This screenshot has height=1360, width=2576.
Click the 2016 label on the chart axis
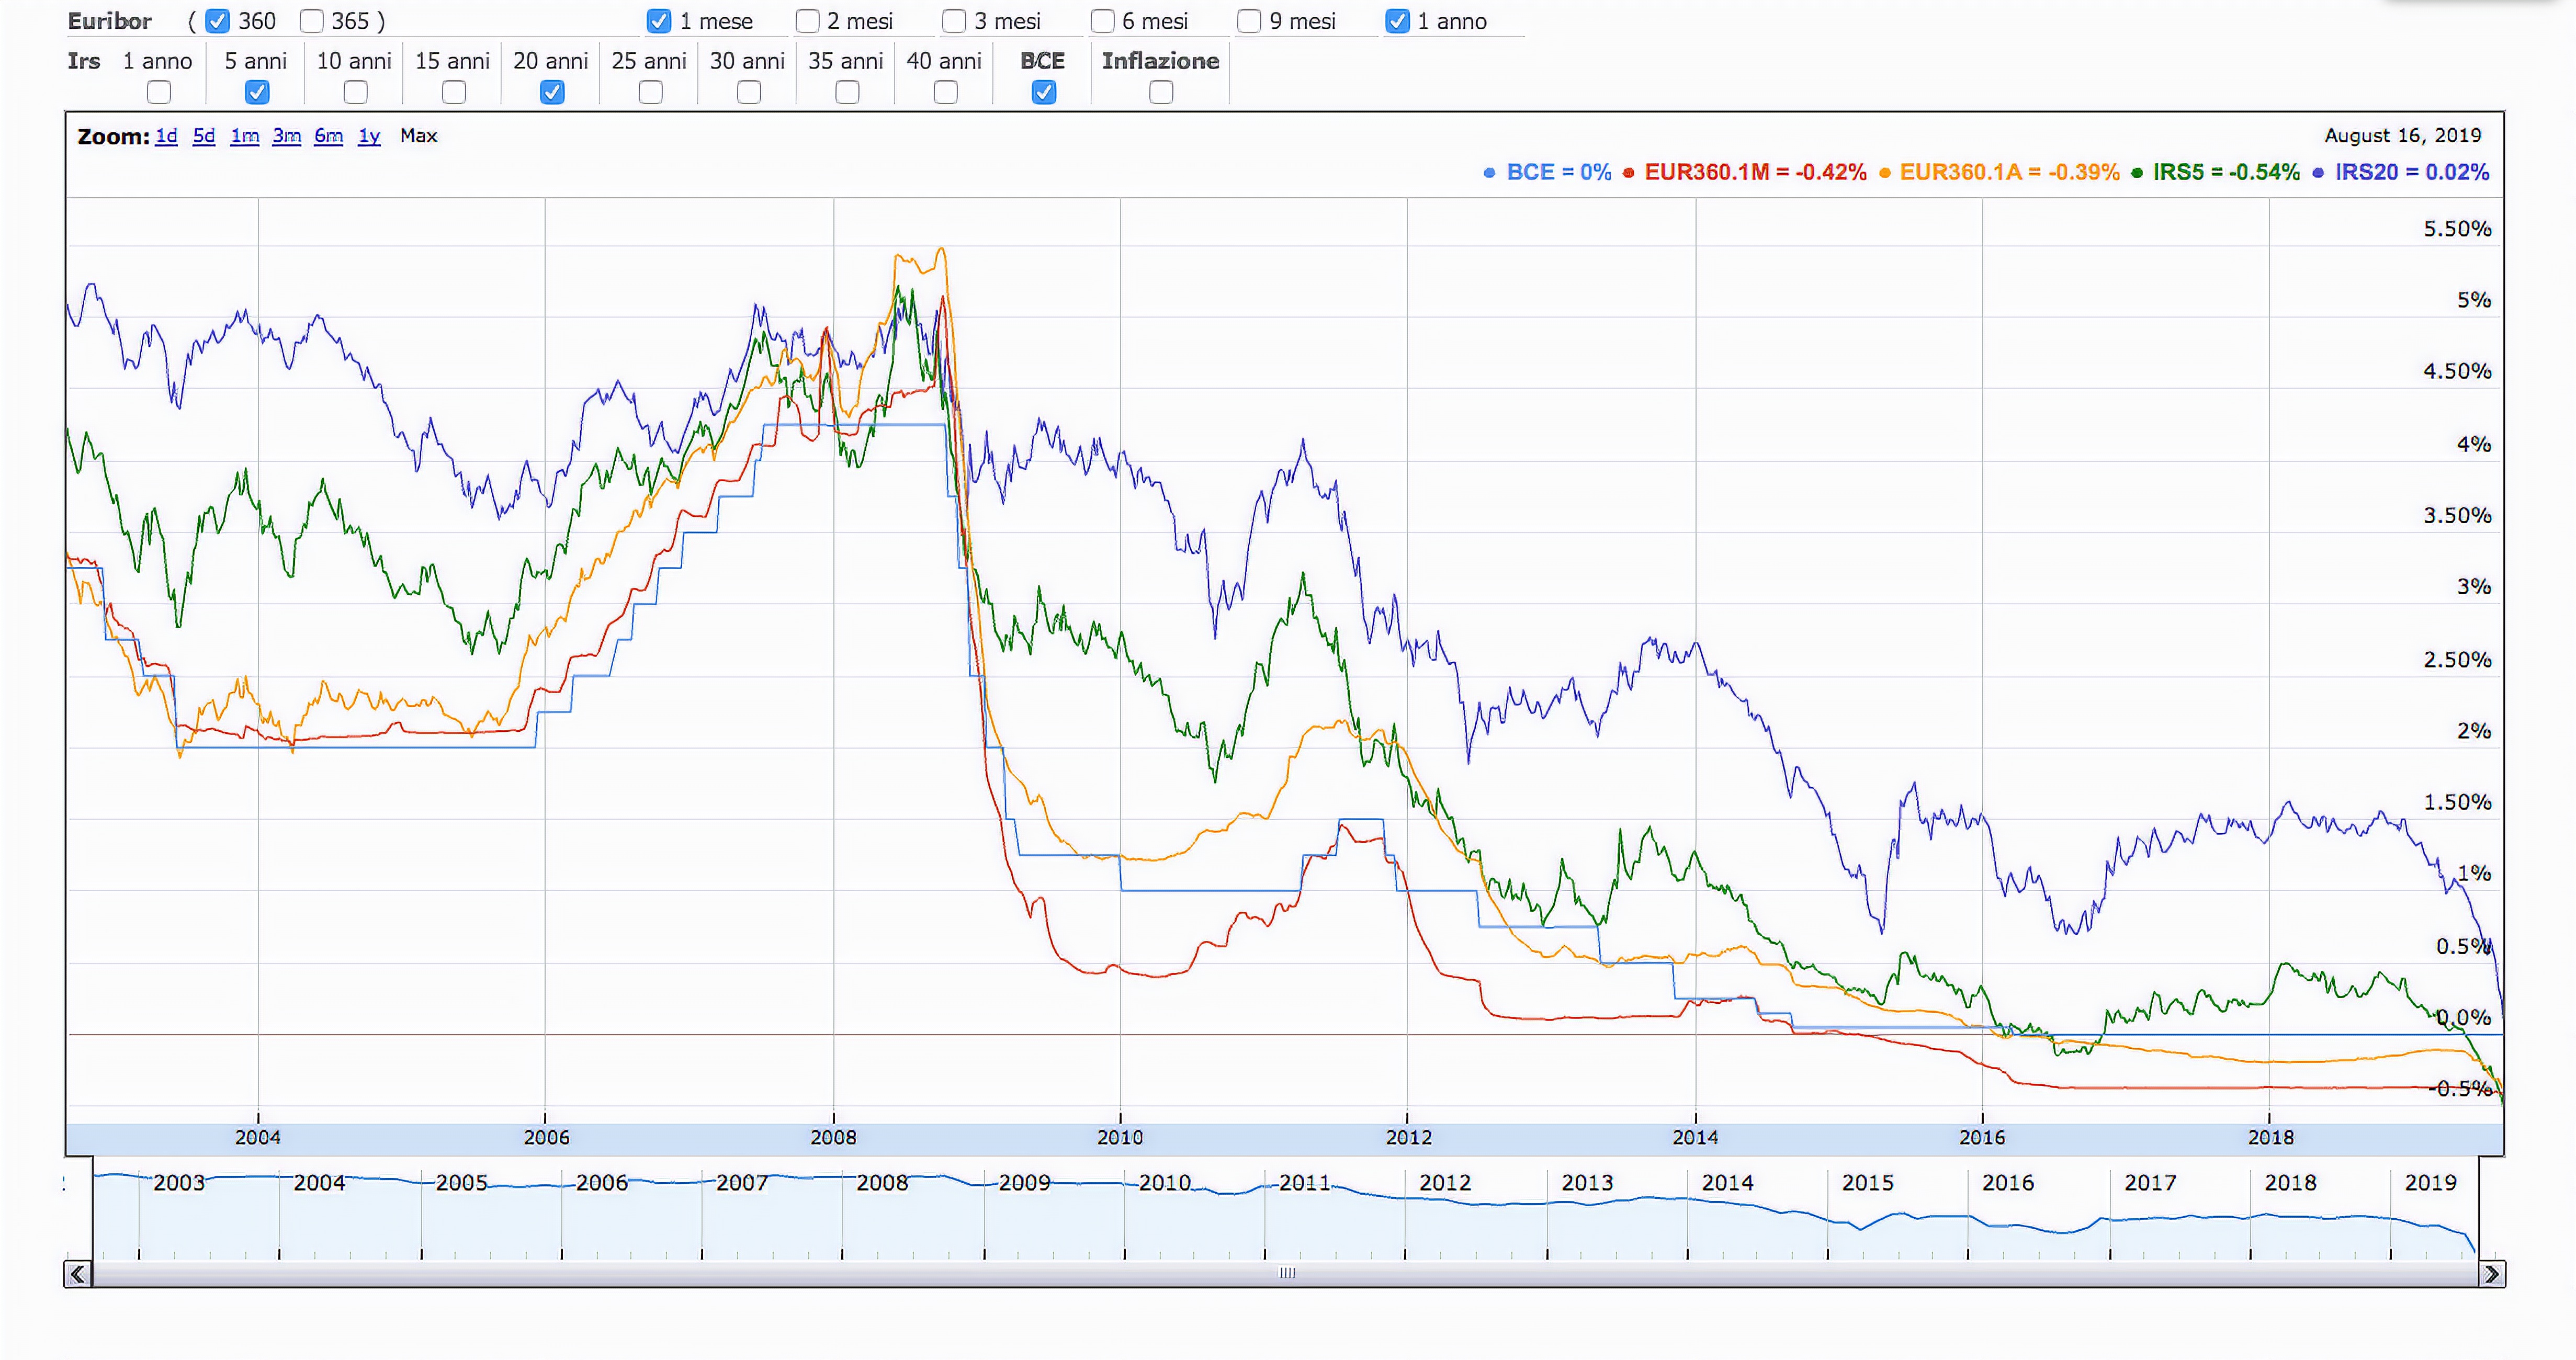tap(1982, 1137)
